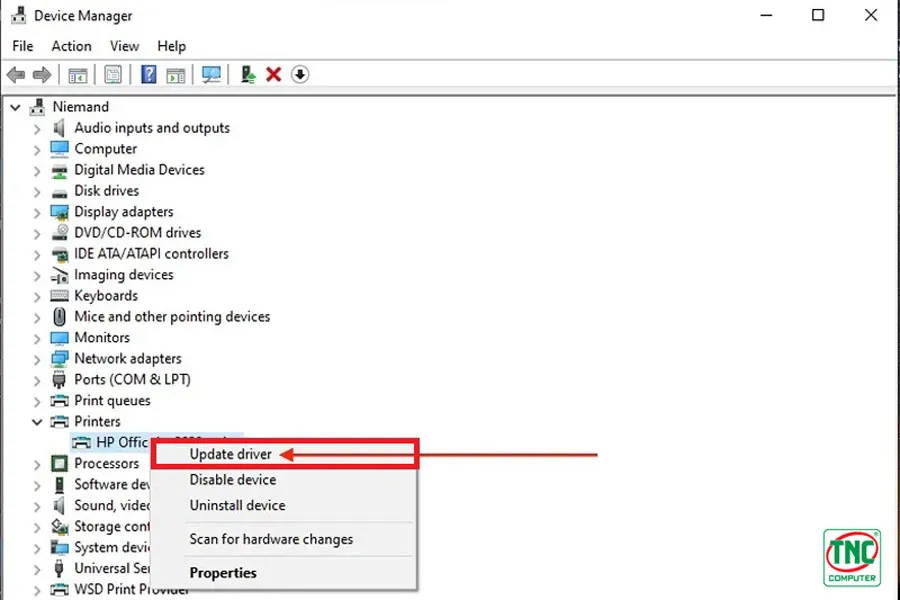Select the System devices row
The width and height of the screenshot is (900, 600).
pyautogui.click(x=101, y=548)
